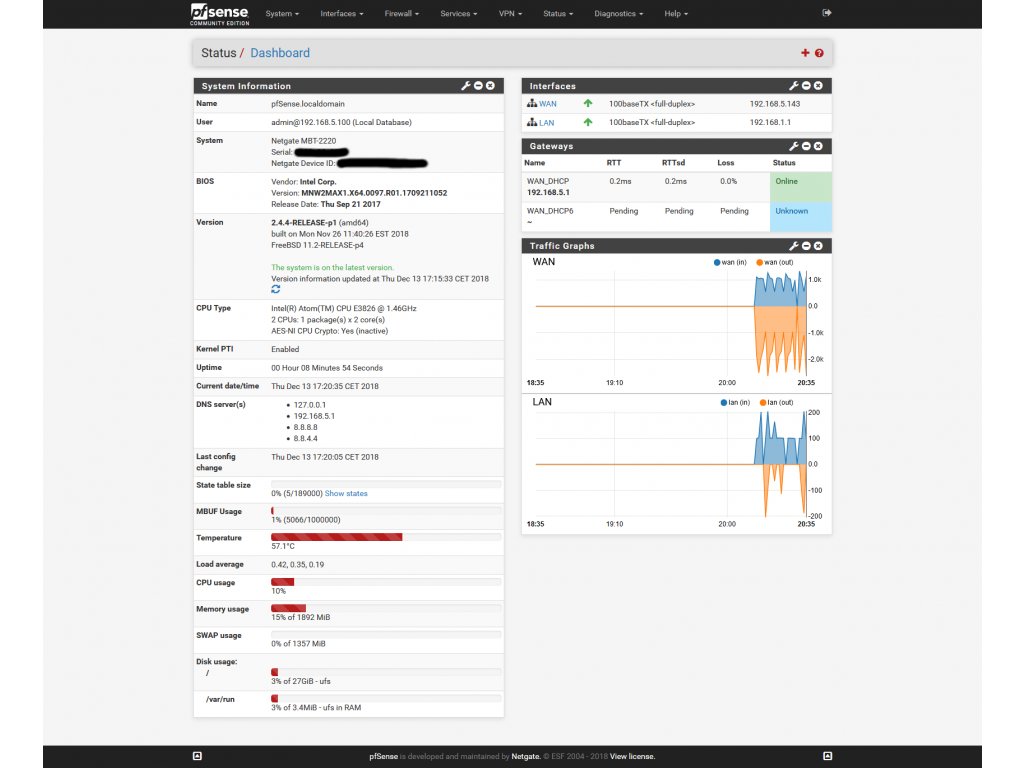Close the System Information widget

pos(490,86)
